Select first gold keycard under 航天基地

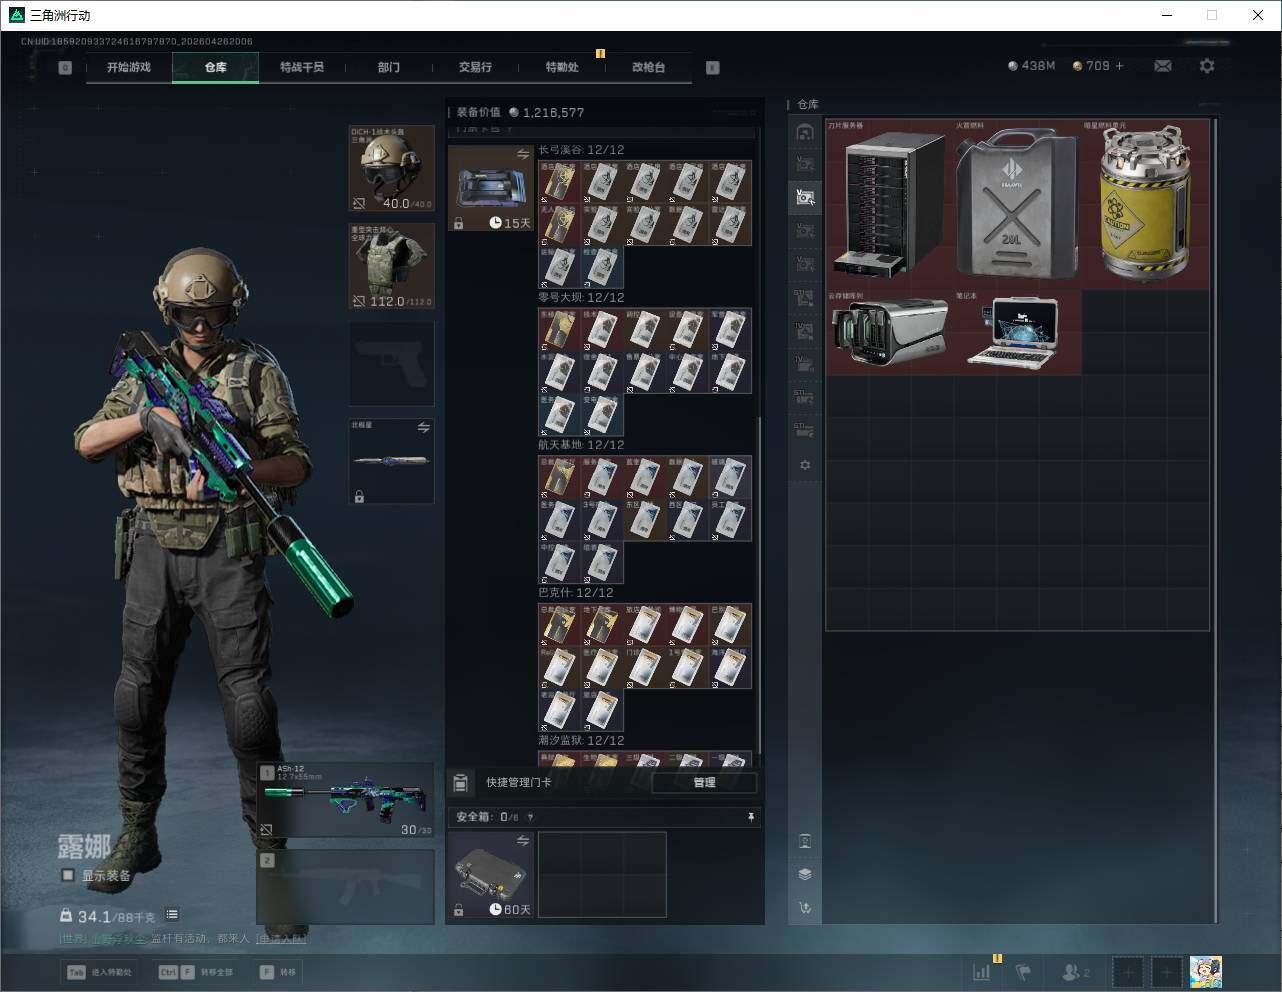[x=559, y=477]
